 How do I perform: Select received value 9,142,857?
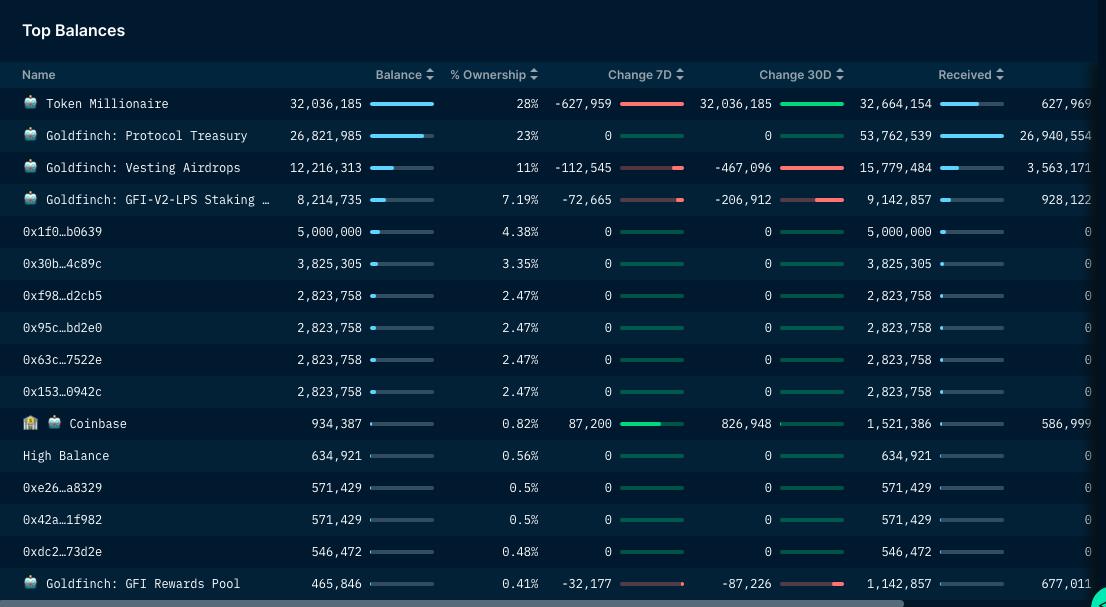coord(899,200)
